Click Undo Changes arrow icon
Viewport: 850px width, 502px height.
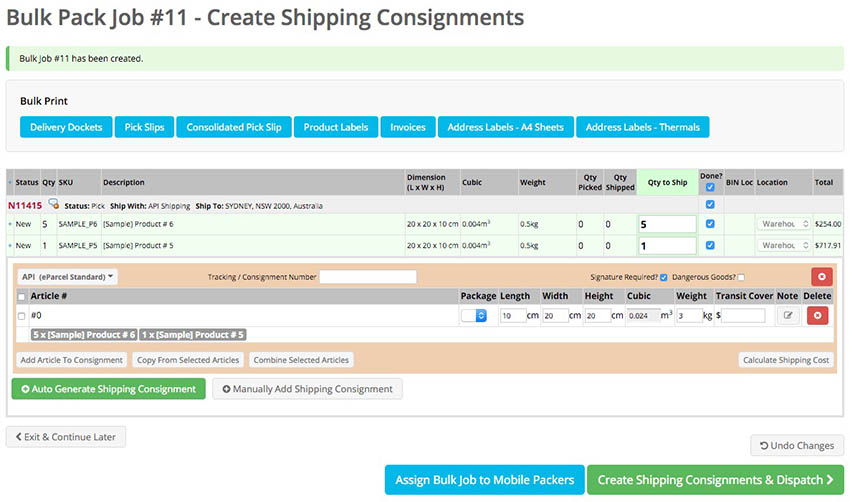point(764,446)
